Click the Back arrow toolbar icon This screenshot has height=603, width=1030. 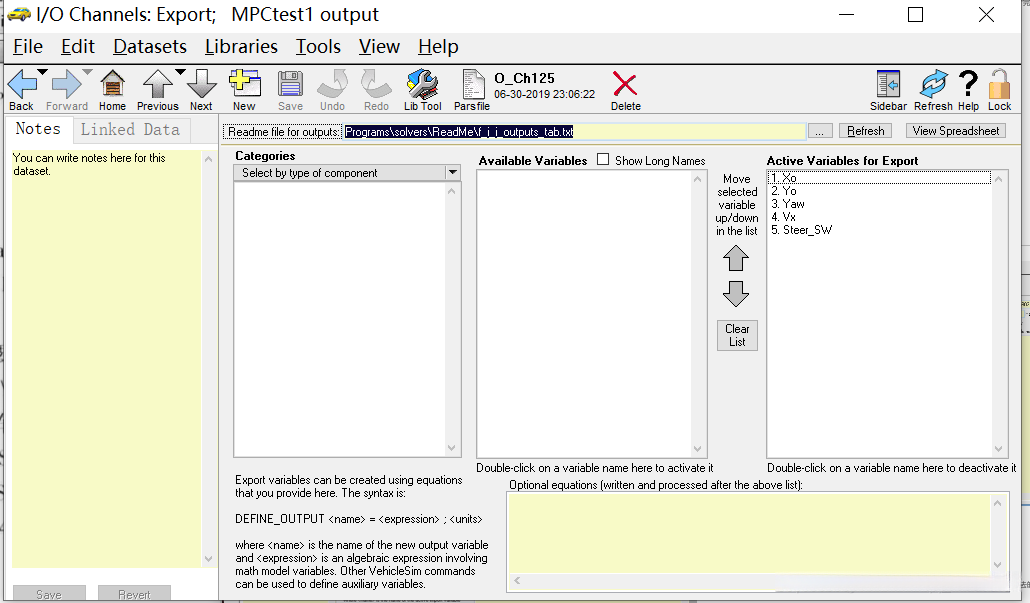22,85
